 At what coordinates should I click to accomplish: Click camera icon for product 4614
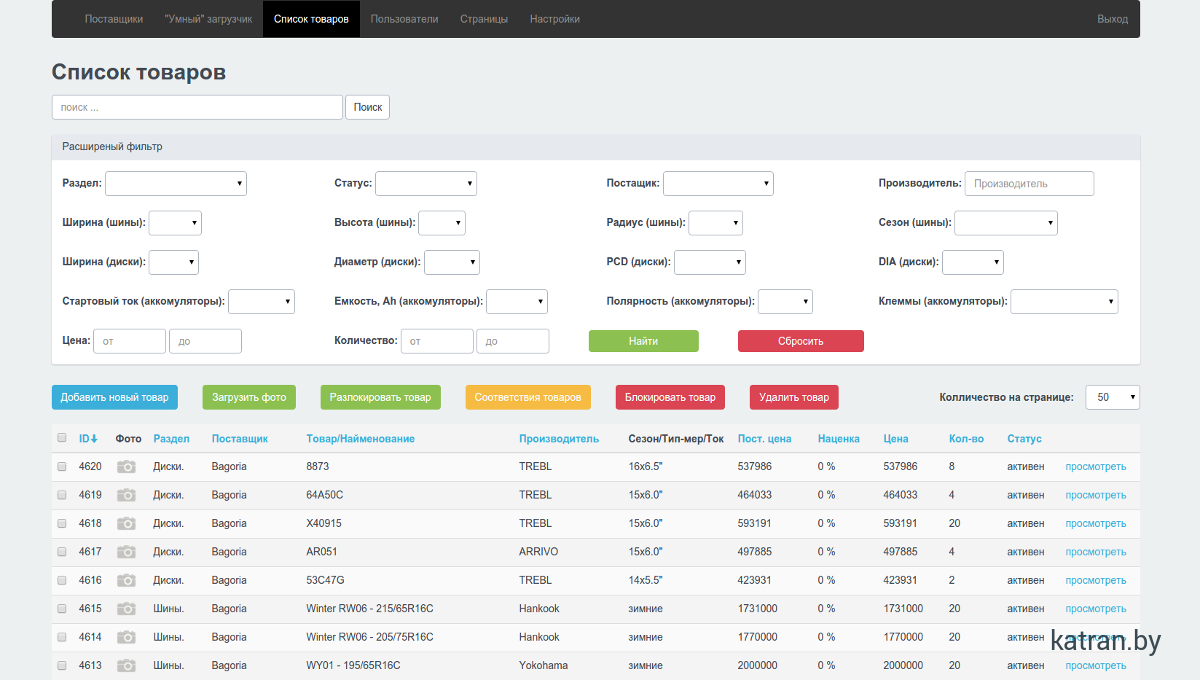pos(126,637)
